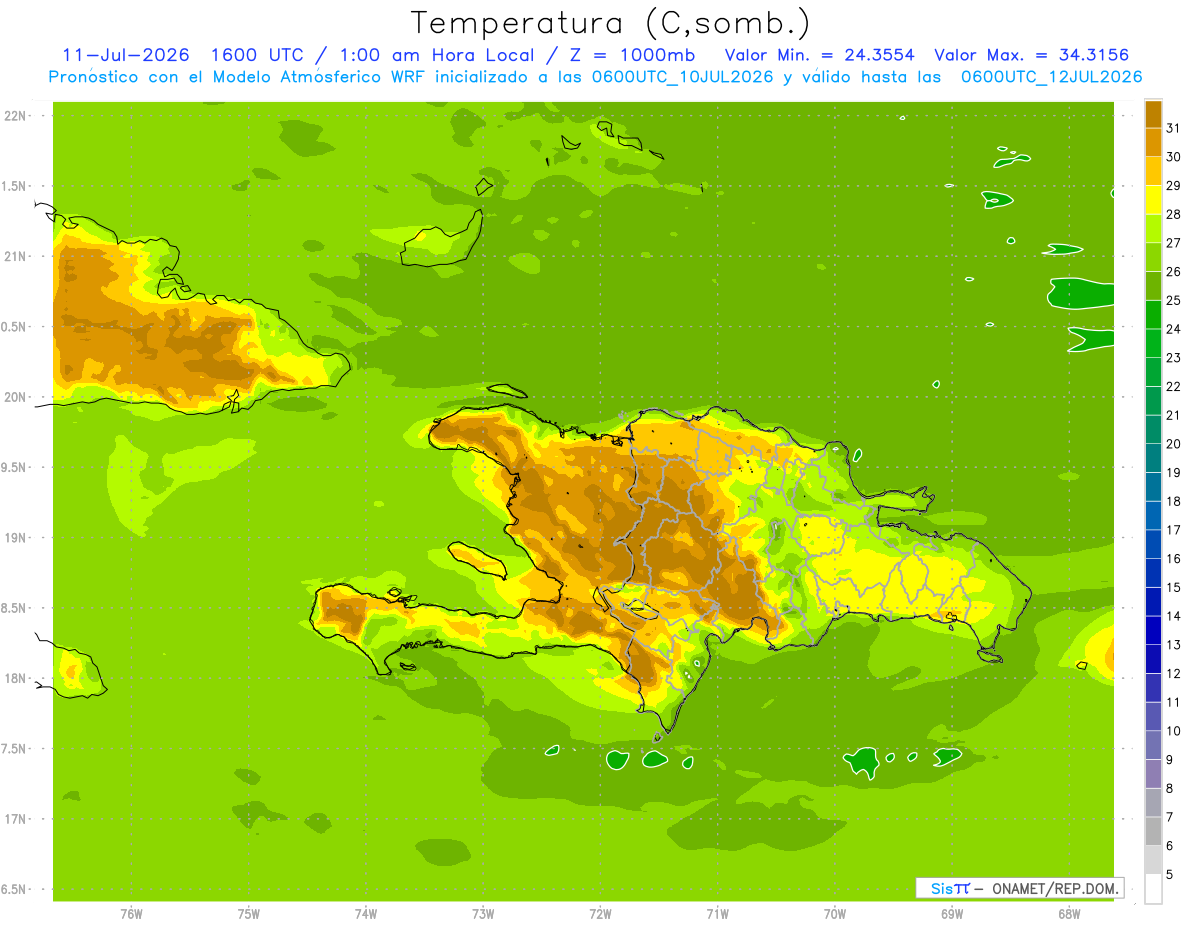
Task: Click the legend value "15"
Action: (1174, 587)
